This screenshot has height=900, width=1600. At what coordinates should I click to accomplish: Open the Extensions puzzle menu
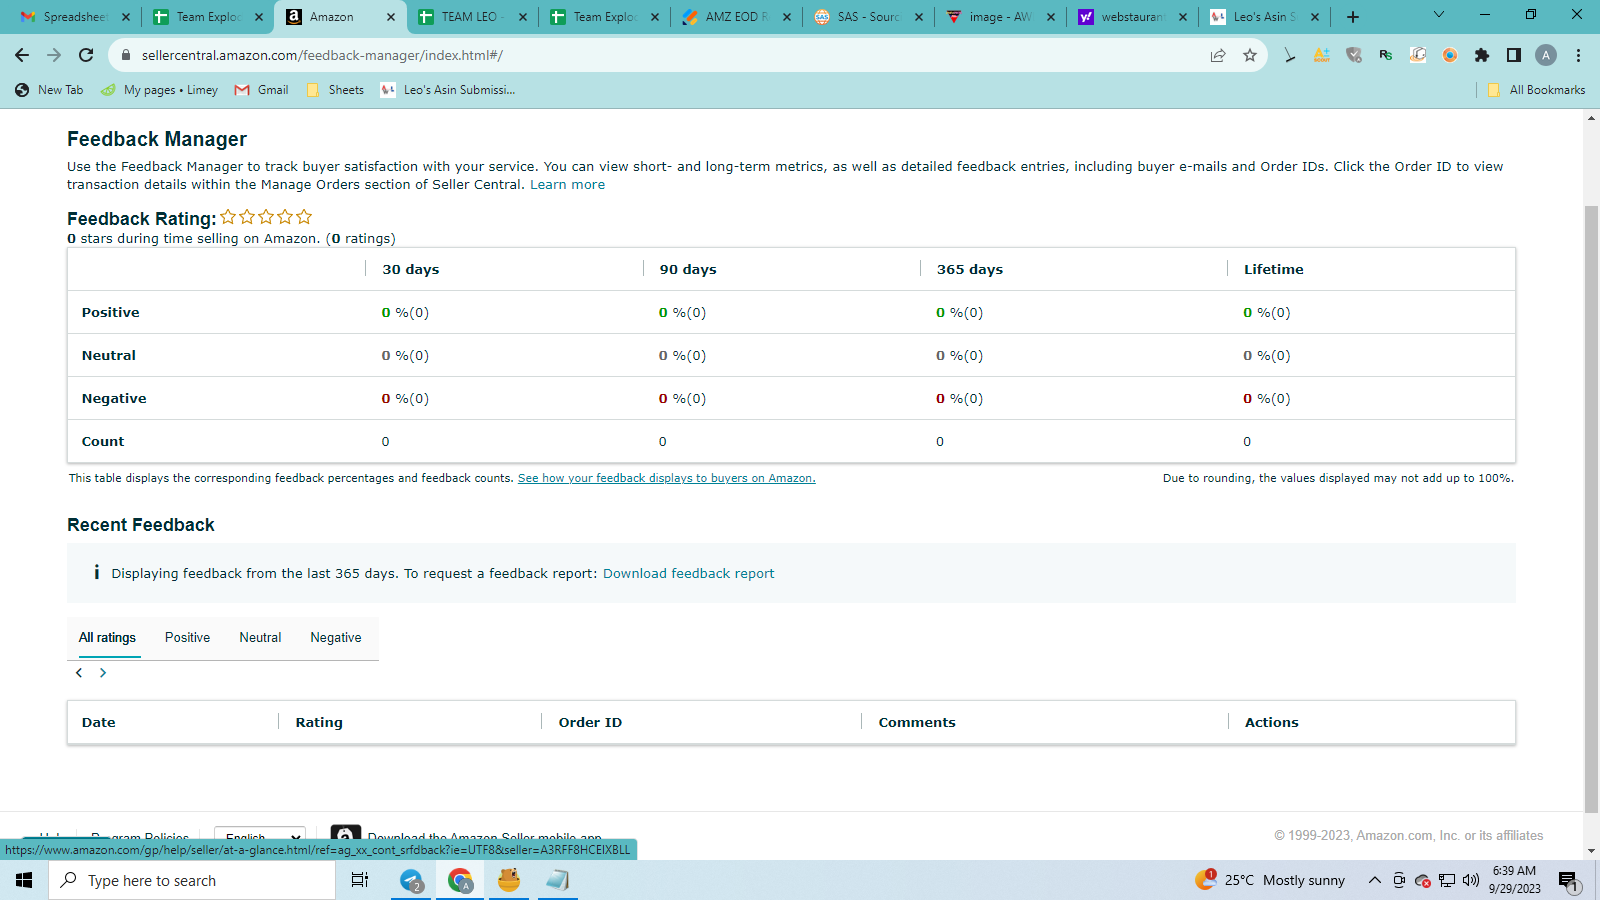[x=1482, y=55]
